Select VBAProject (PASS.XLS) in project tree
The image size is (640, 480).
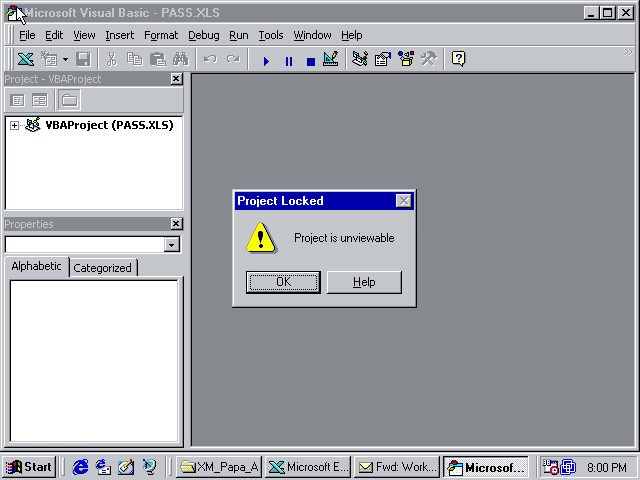[x=109, y=125]
